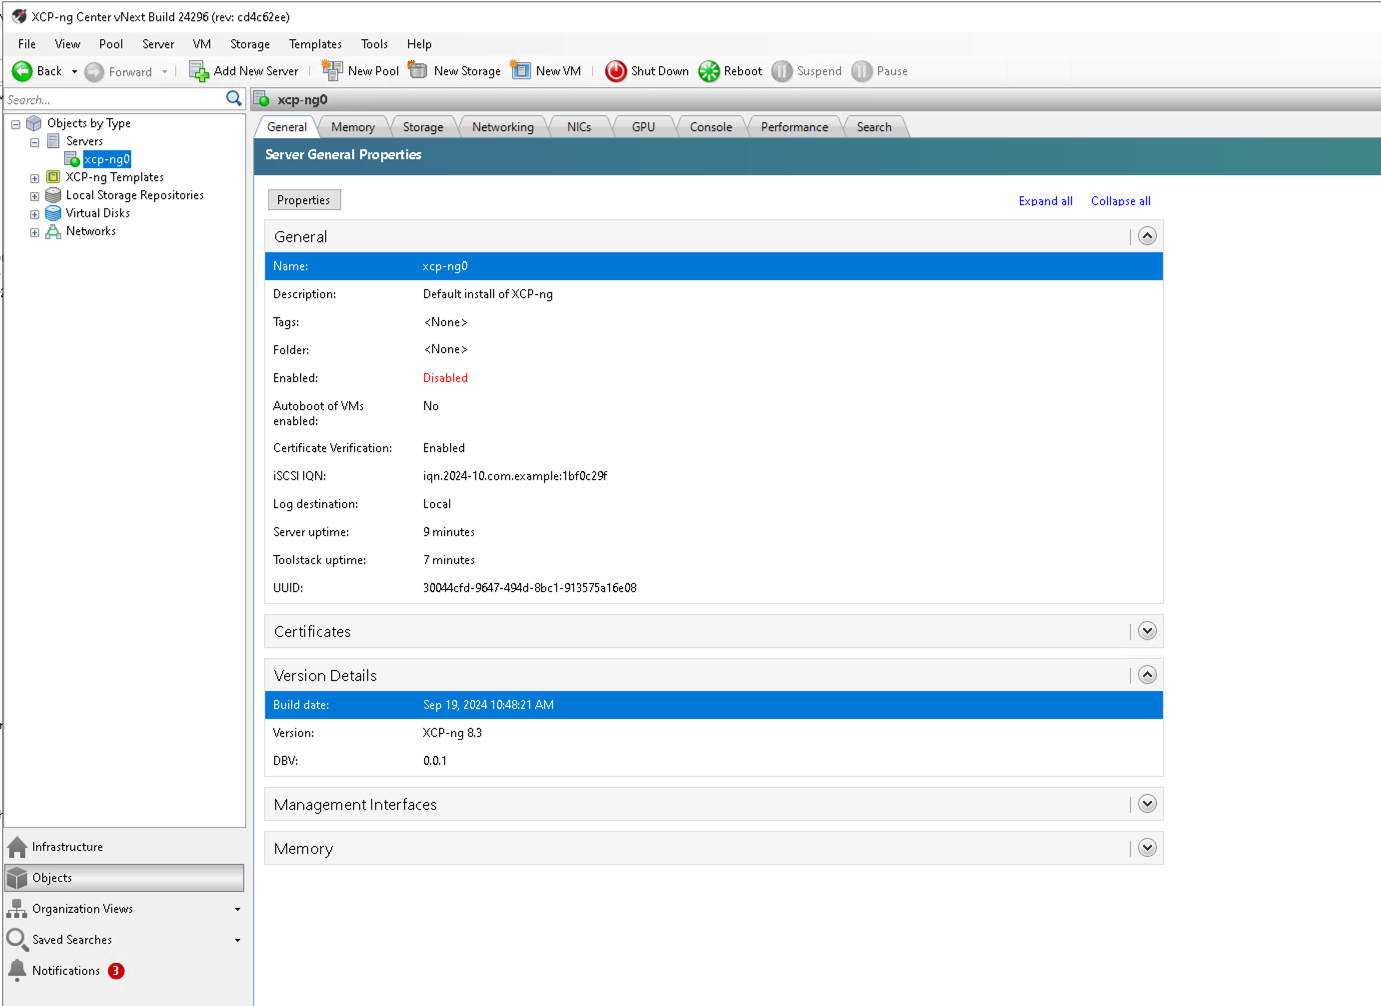Expand the Management Interfaces section chevron
This screenshot has height=1006, width=1381.
pos(1147,804)
